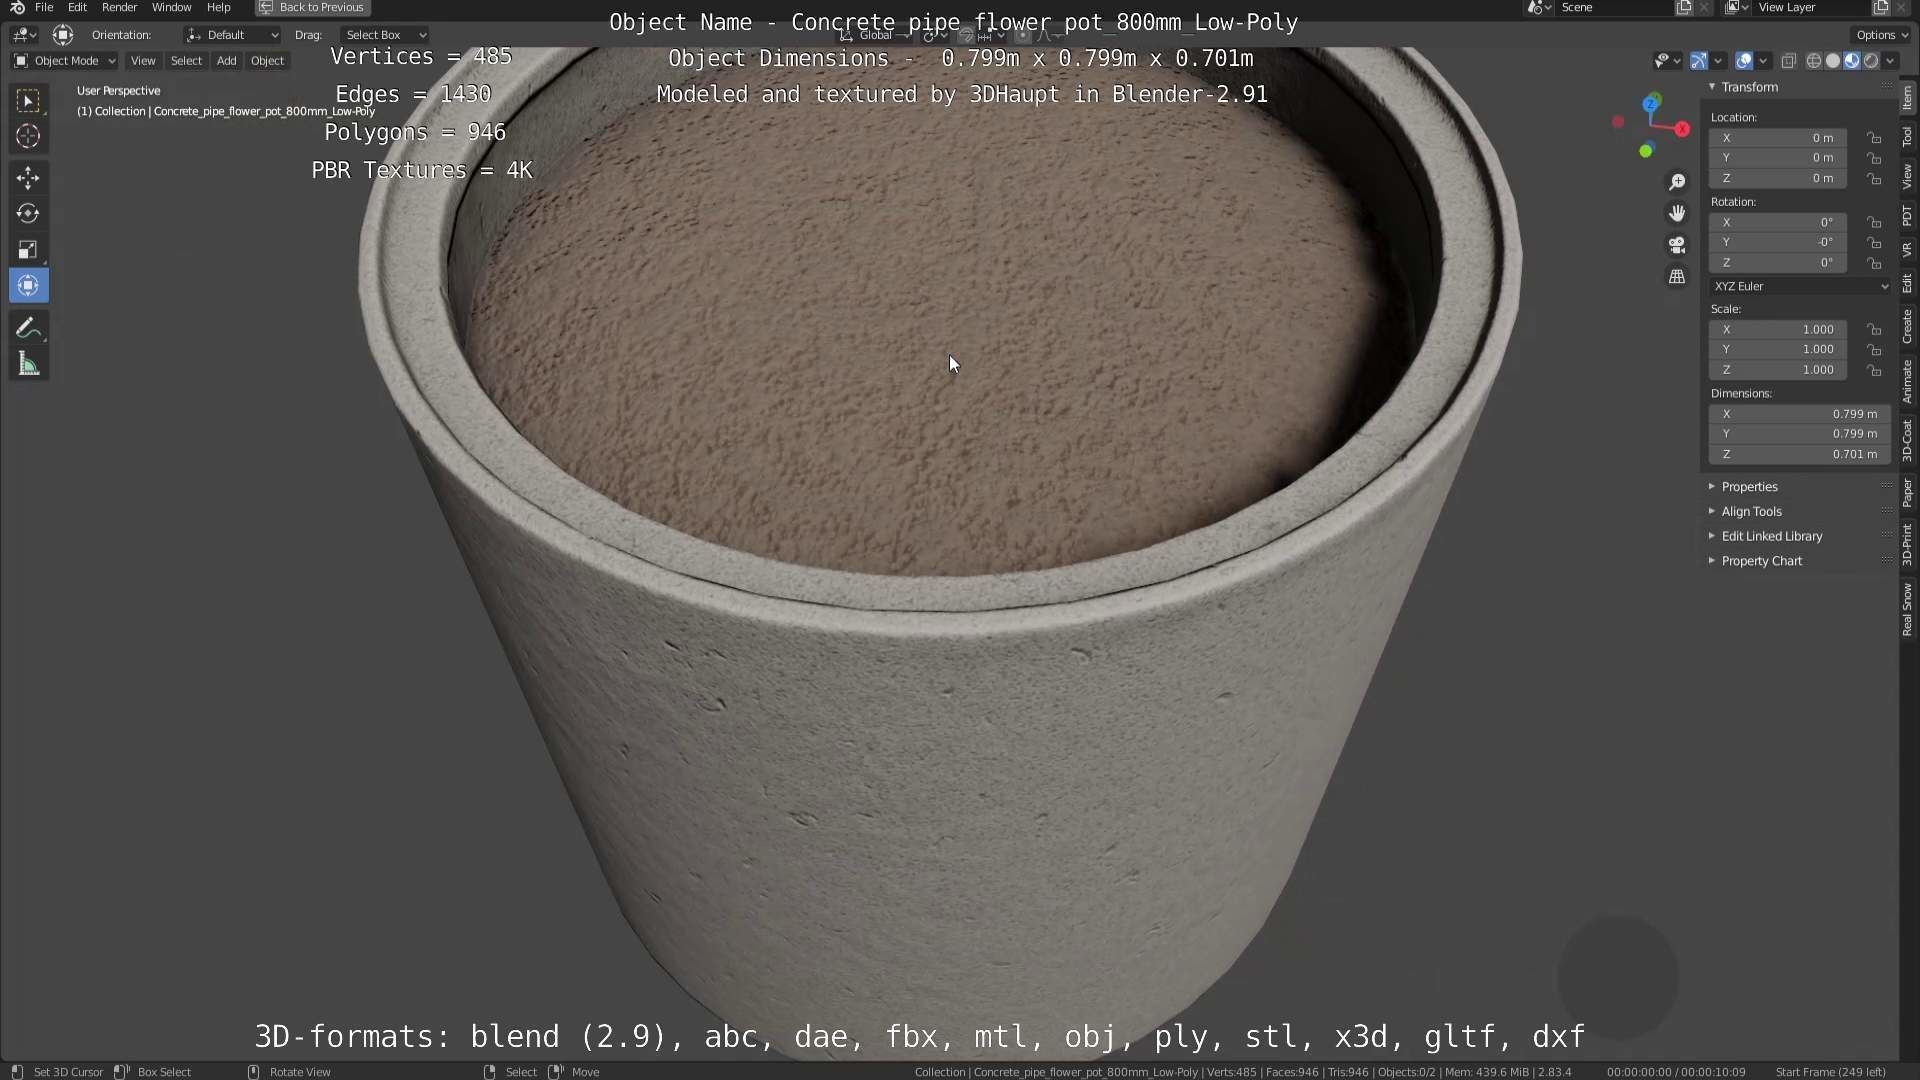The image size is (1920, 1080).
Task: Click the red X axis gizmo ball
Action: [x=1683, y=129]
